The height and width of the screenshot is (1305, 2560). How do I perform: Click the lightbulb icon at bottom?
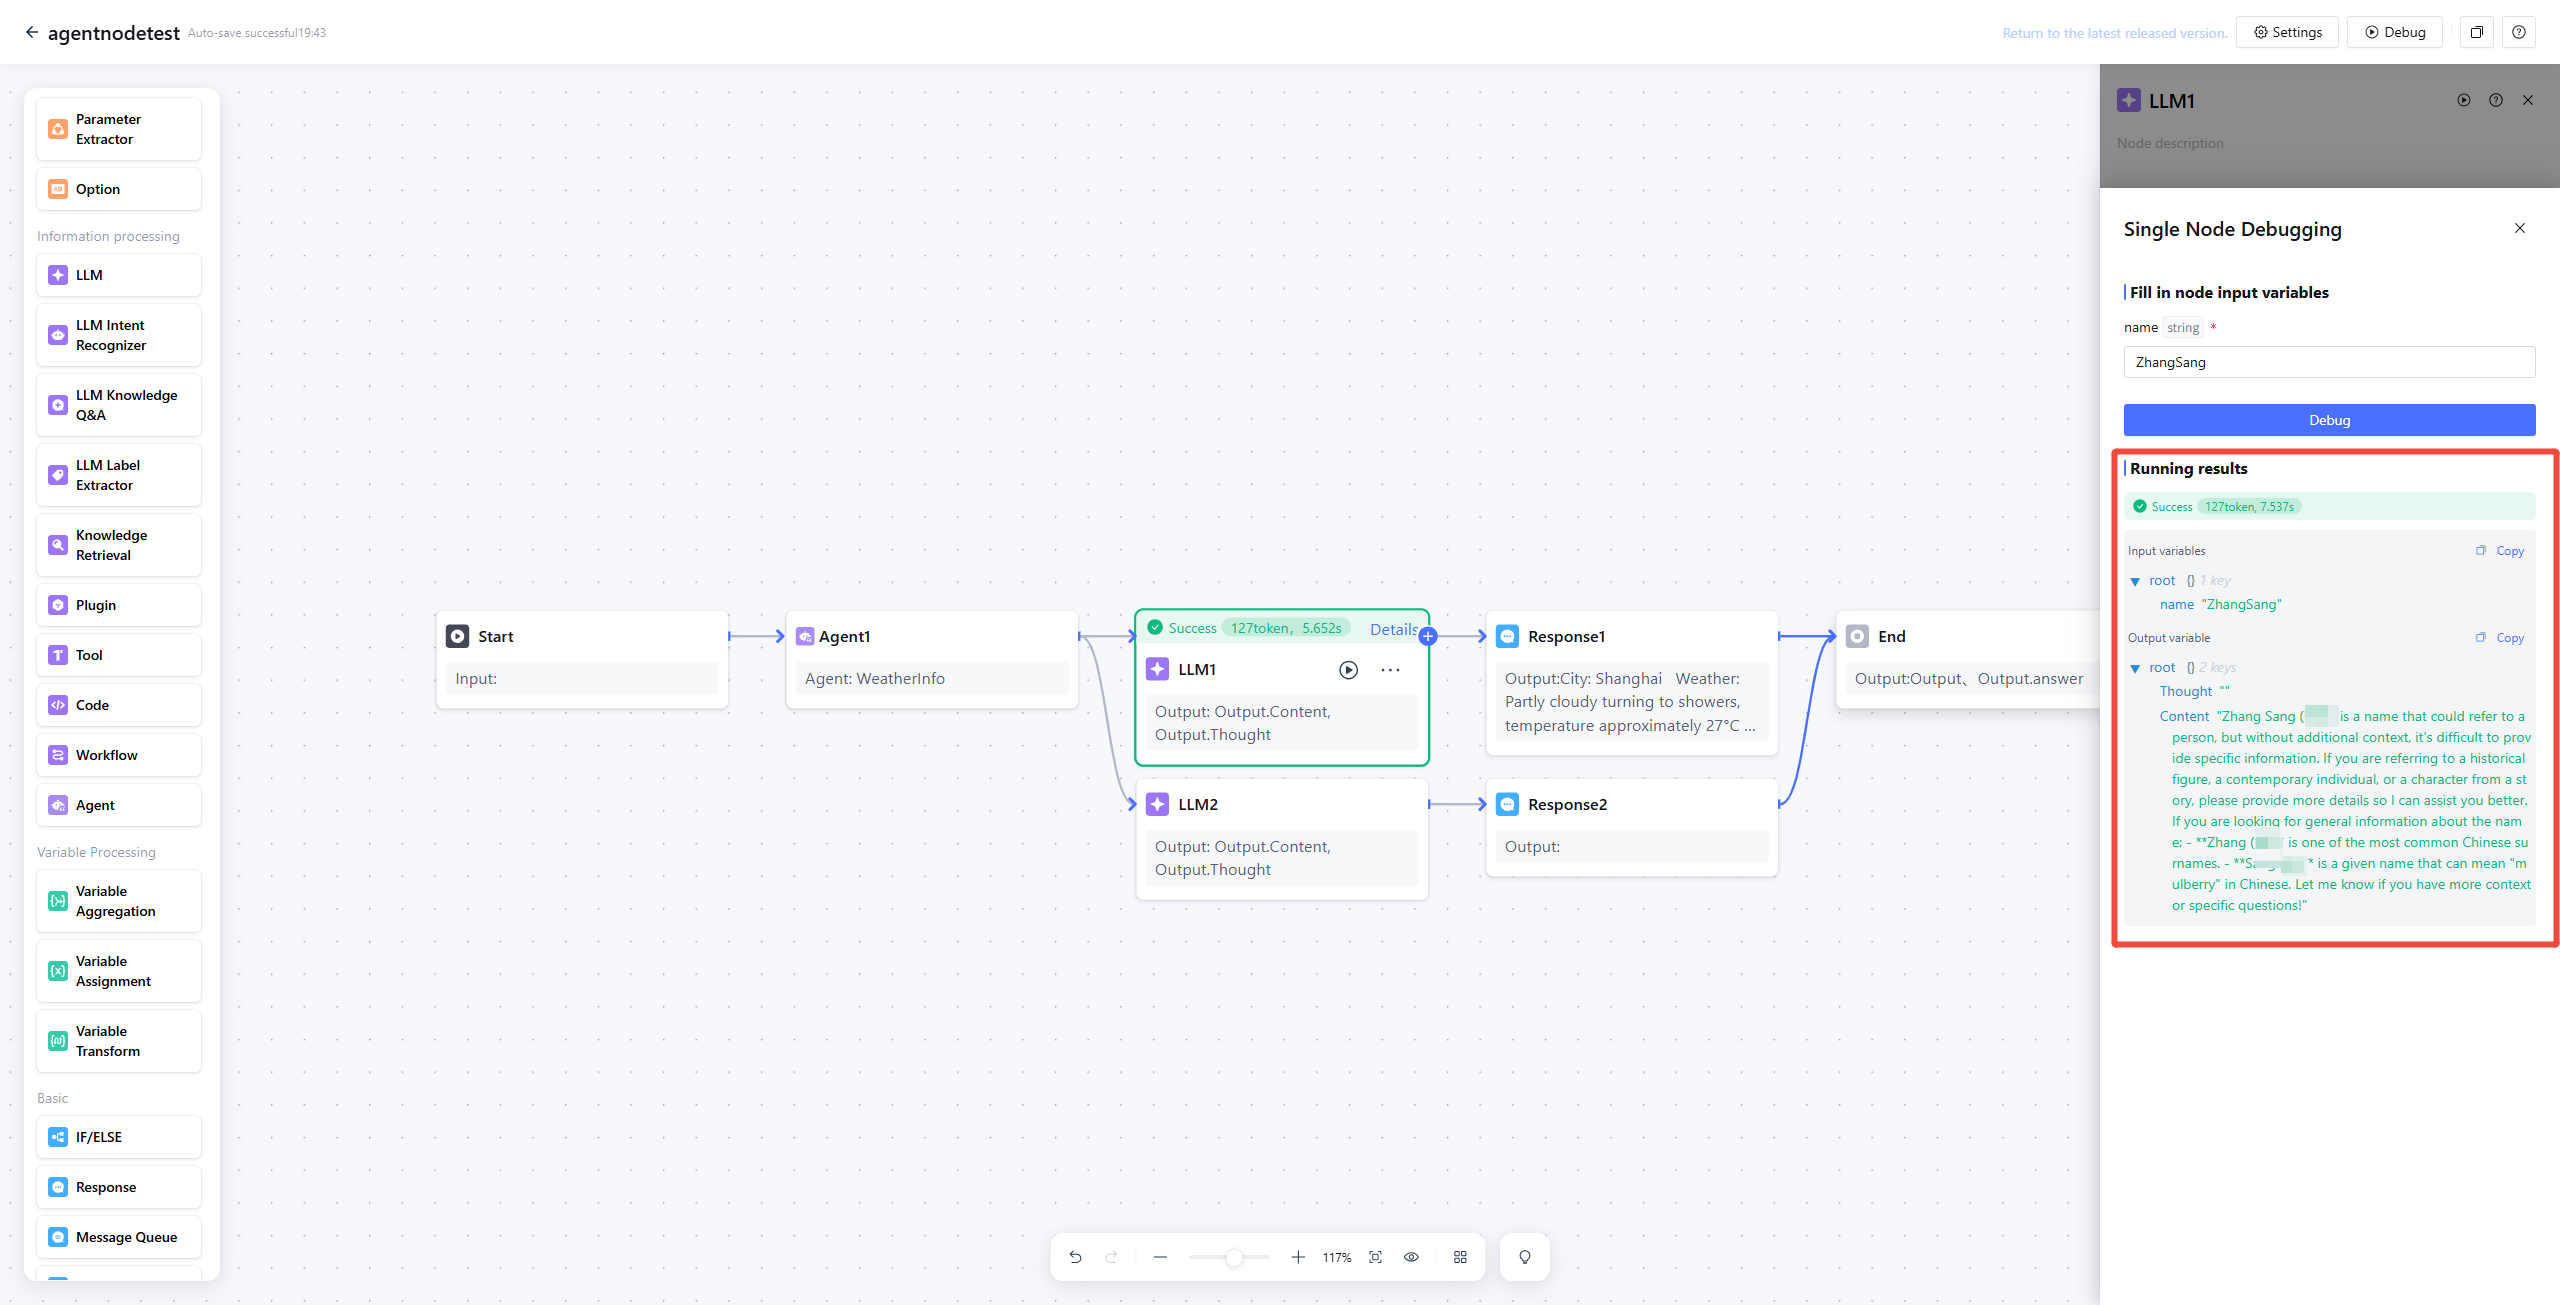point(1524,1257)
